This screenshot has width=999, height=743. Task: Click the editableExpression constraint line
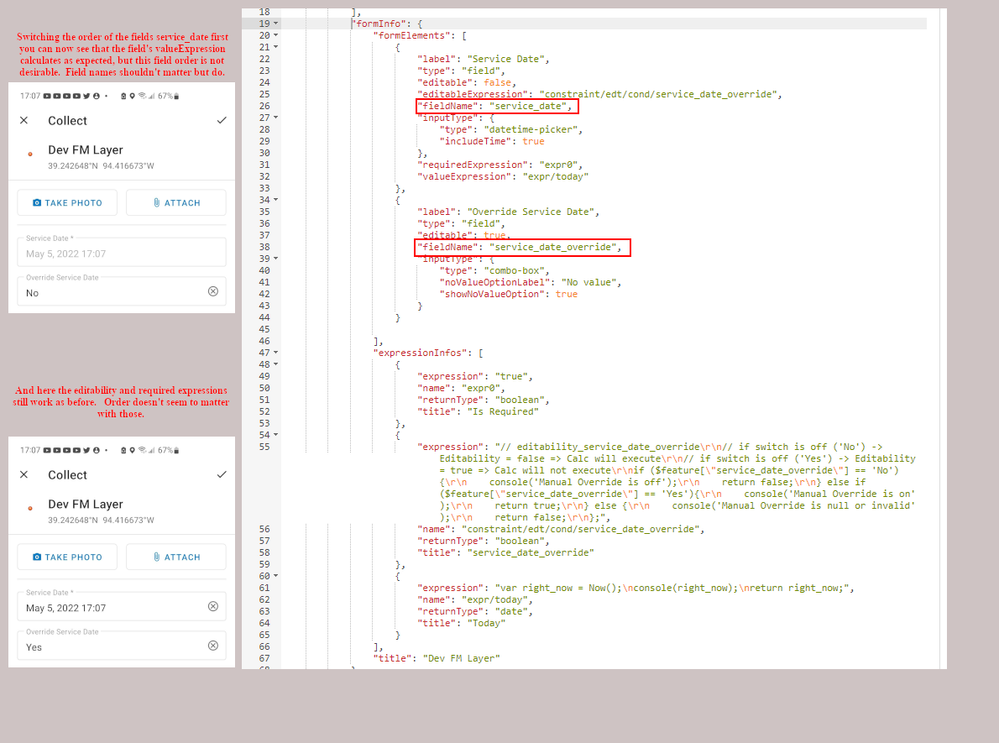600,94
